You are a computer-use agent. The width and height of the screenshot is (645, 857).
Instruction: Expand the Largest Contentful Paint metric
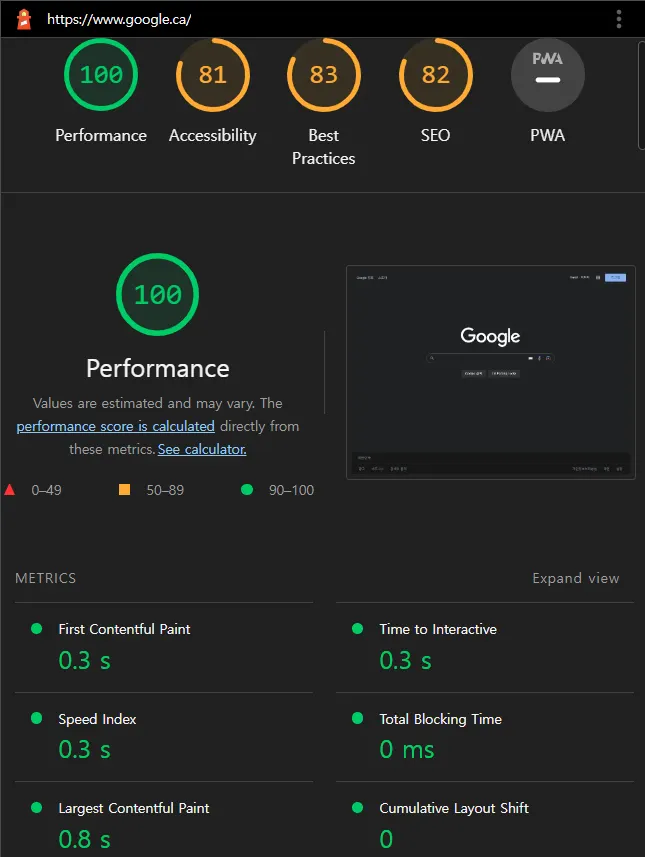coord(134,808)
